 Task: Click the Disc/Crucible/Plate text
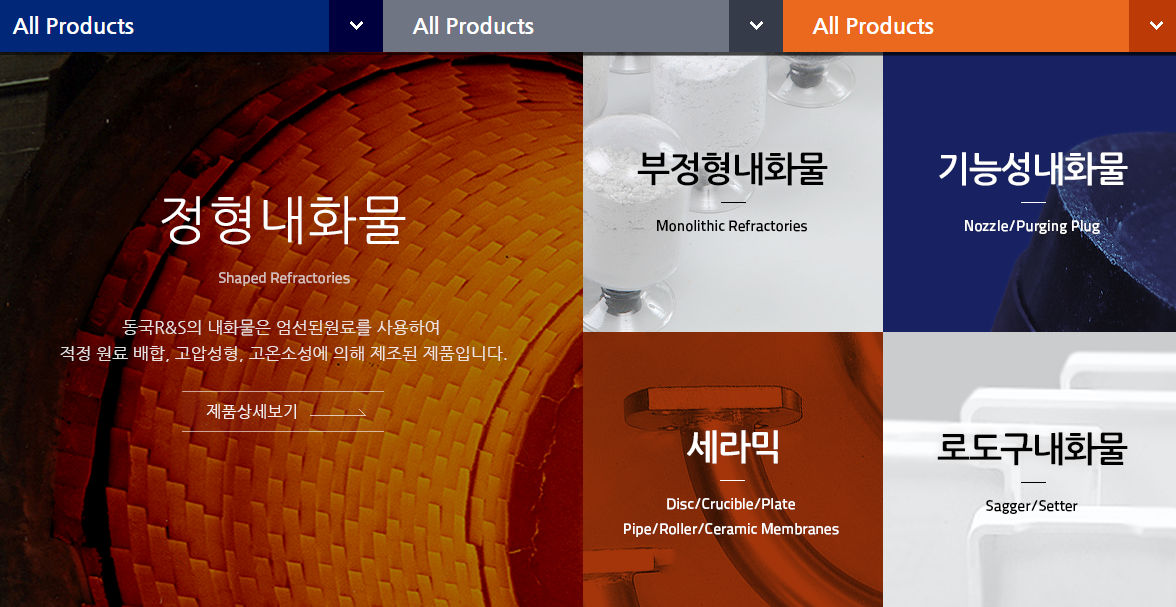[x=730, y=504]
